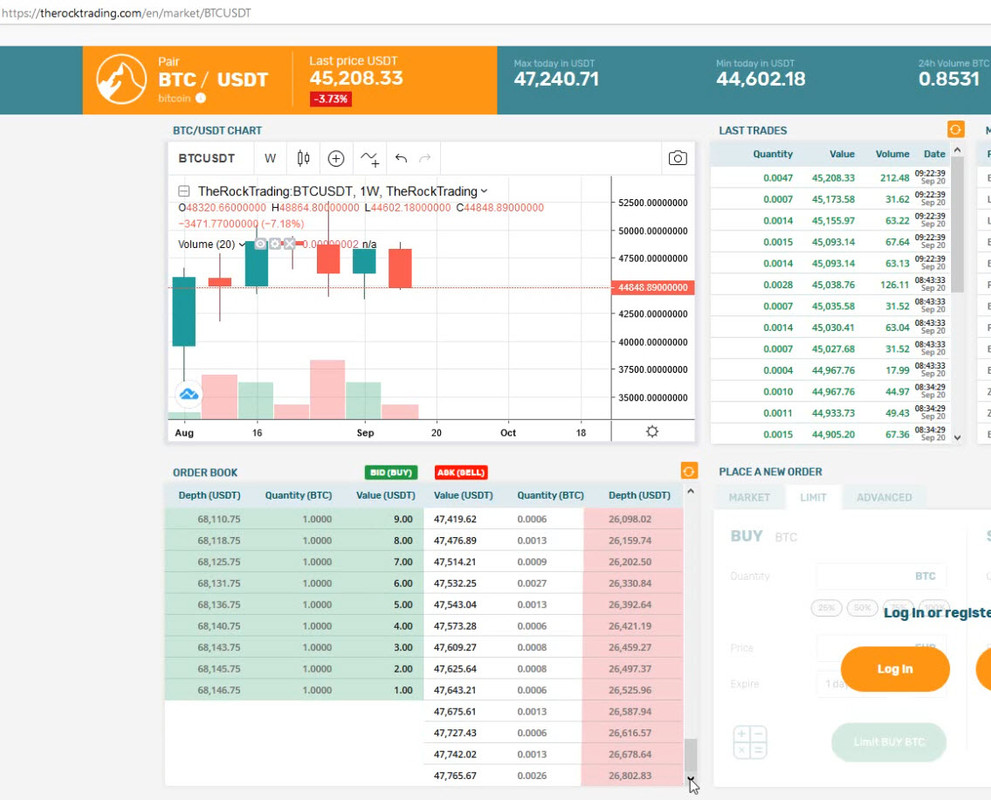The width and height of the screenshot is (991, 800).
Task: Click the -3.73% price change badge
Action: click(331, 99)
